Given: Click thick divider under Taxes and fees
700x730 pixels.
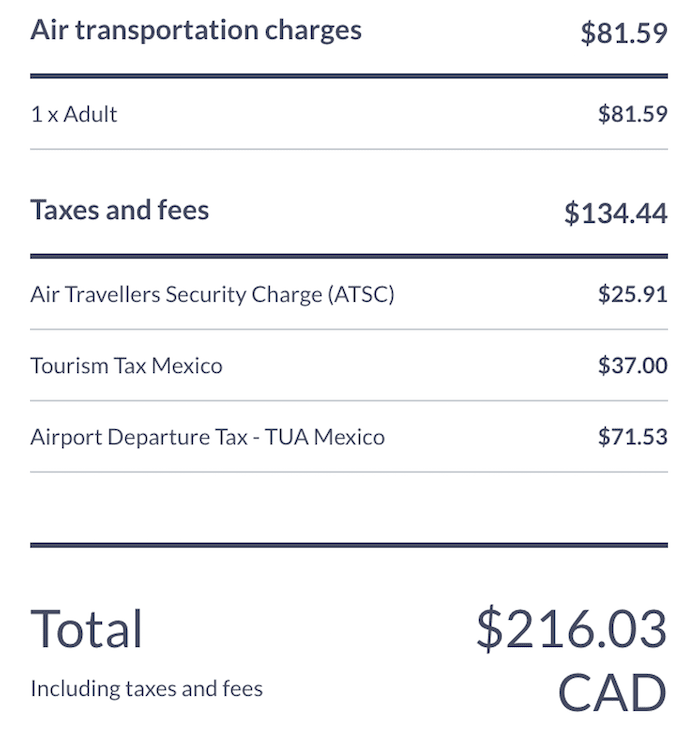Looking at the screenshot, I should pyautogui.click(x=349, y=256).
